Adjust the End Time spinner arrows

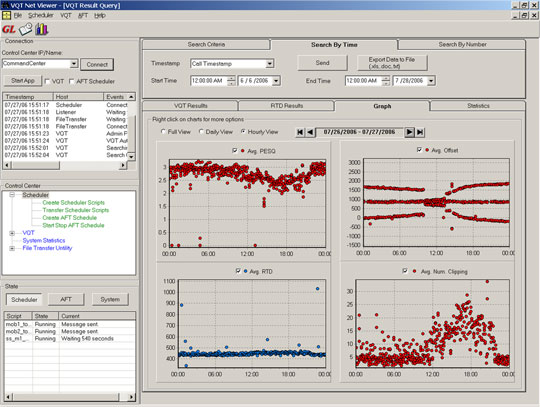(386, 81)
